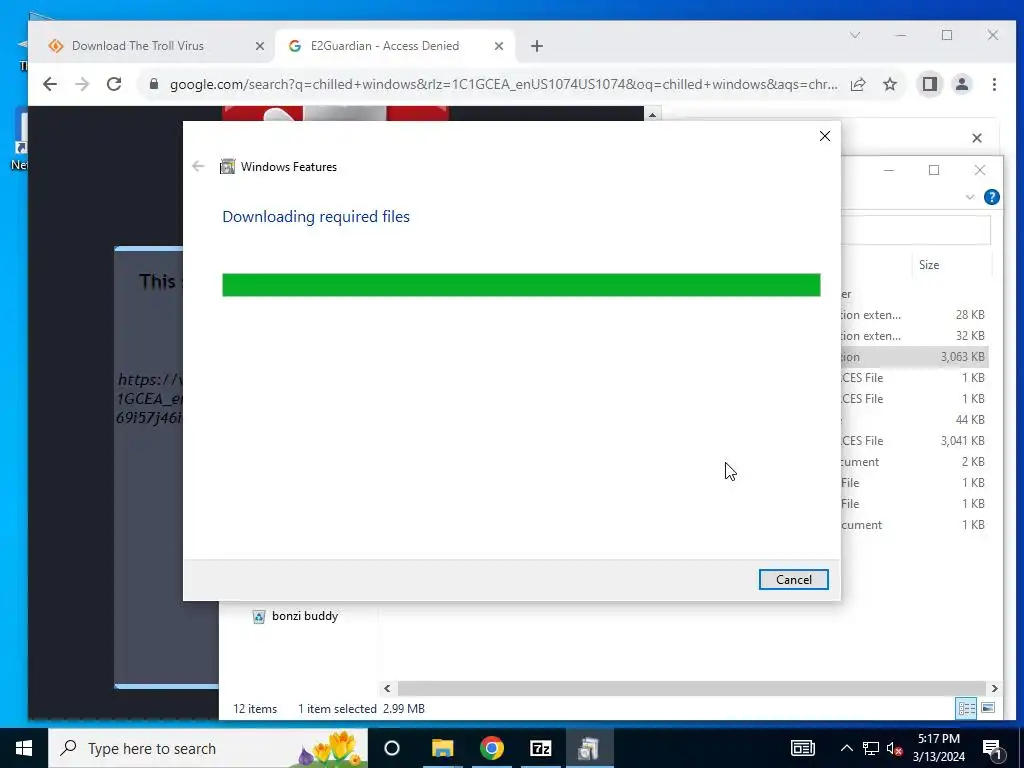Go back in Chrome
Image resolution: width=1024 pixels, height=768 pixels.
click(50, 84)
